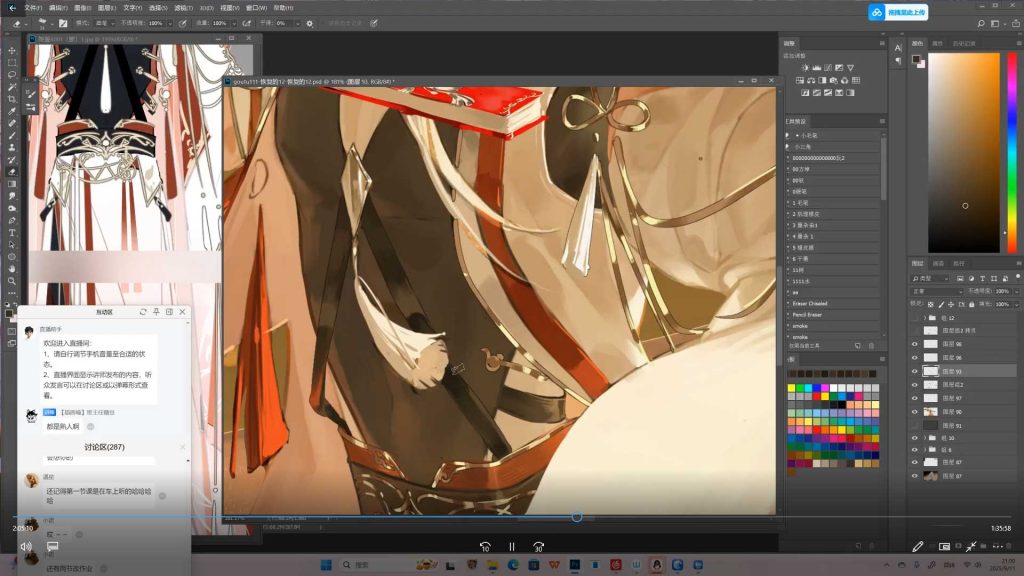This screenshot has height=576, width=1024.
Task: Click the volume speaker icon
Action: (x=26, y=547)
